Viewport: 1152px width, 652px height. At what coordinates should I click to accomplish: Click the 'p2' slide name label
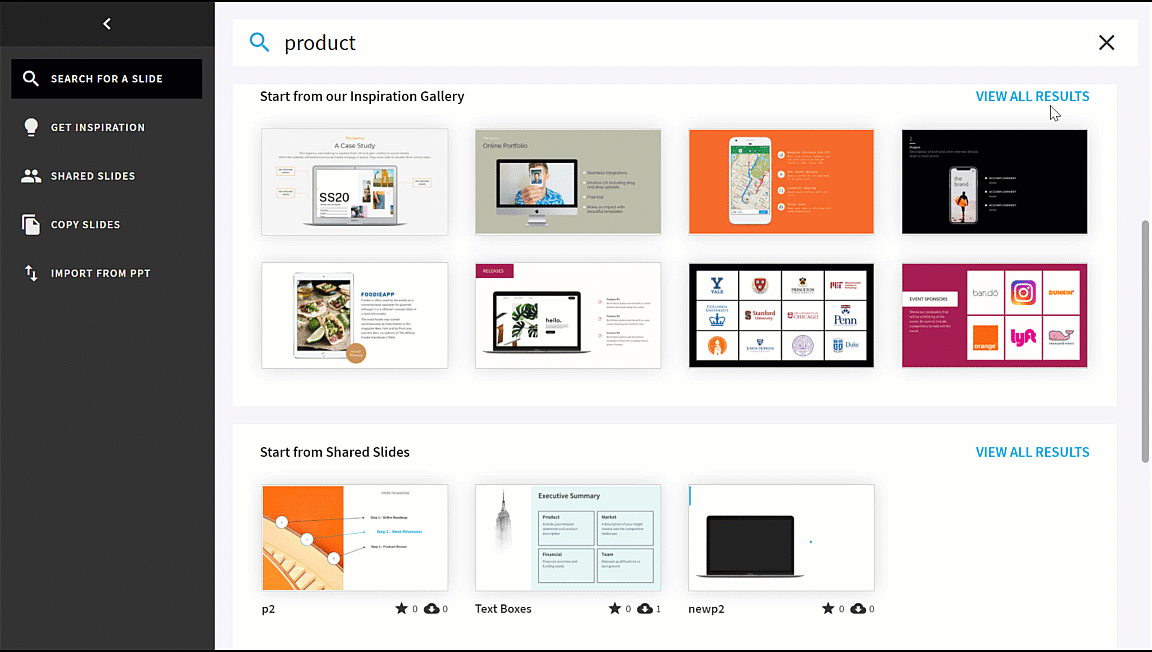268,609
